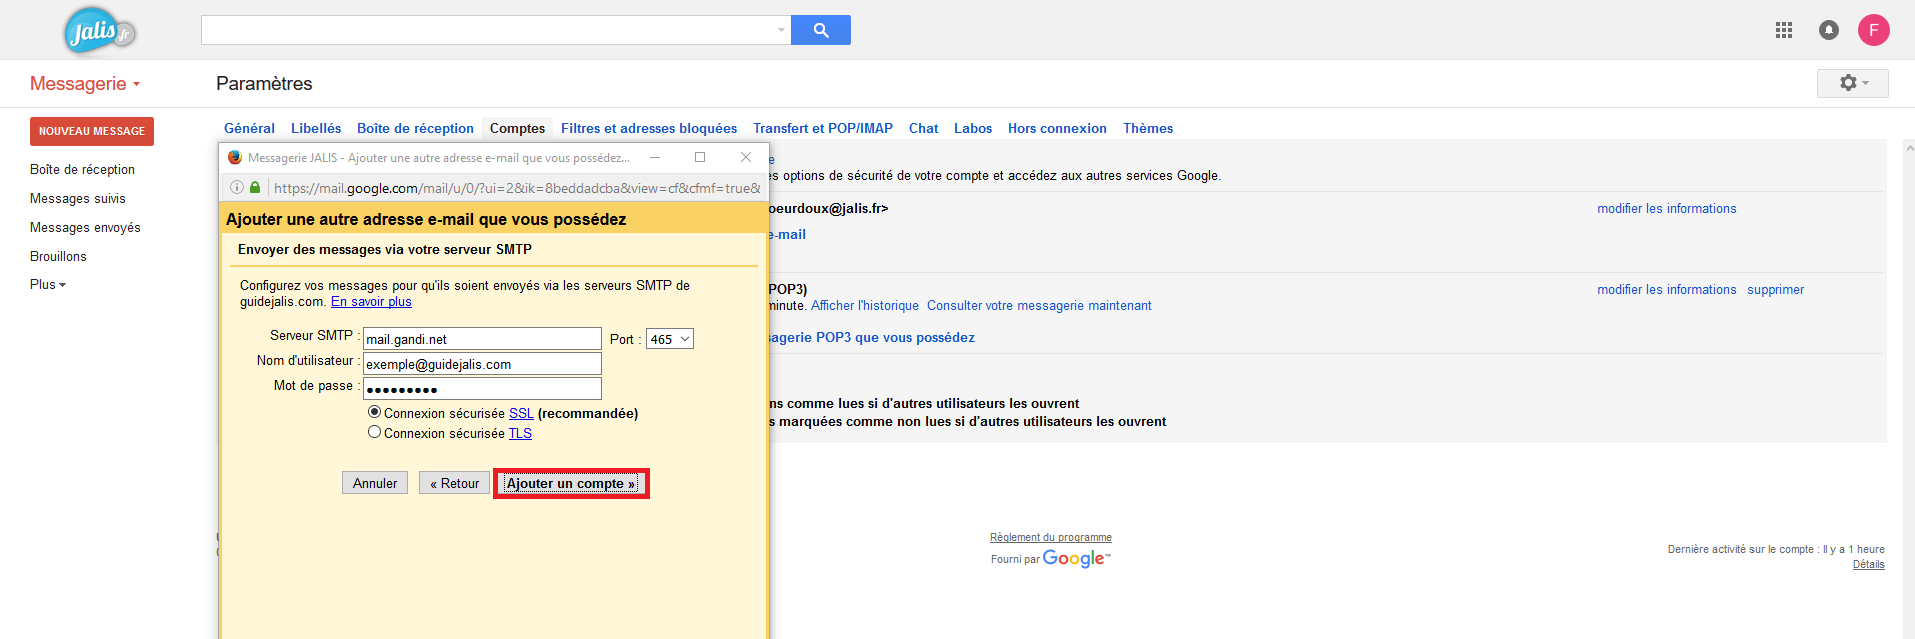This screenshot has height=639, width=1915.
Task: Click the NOUVEAU MESSAGE button
Action: 91,131
